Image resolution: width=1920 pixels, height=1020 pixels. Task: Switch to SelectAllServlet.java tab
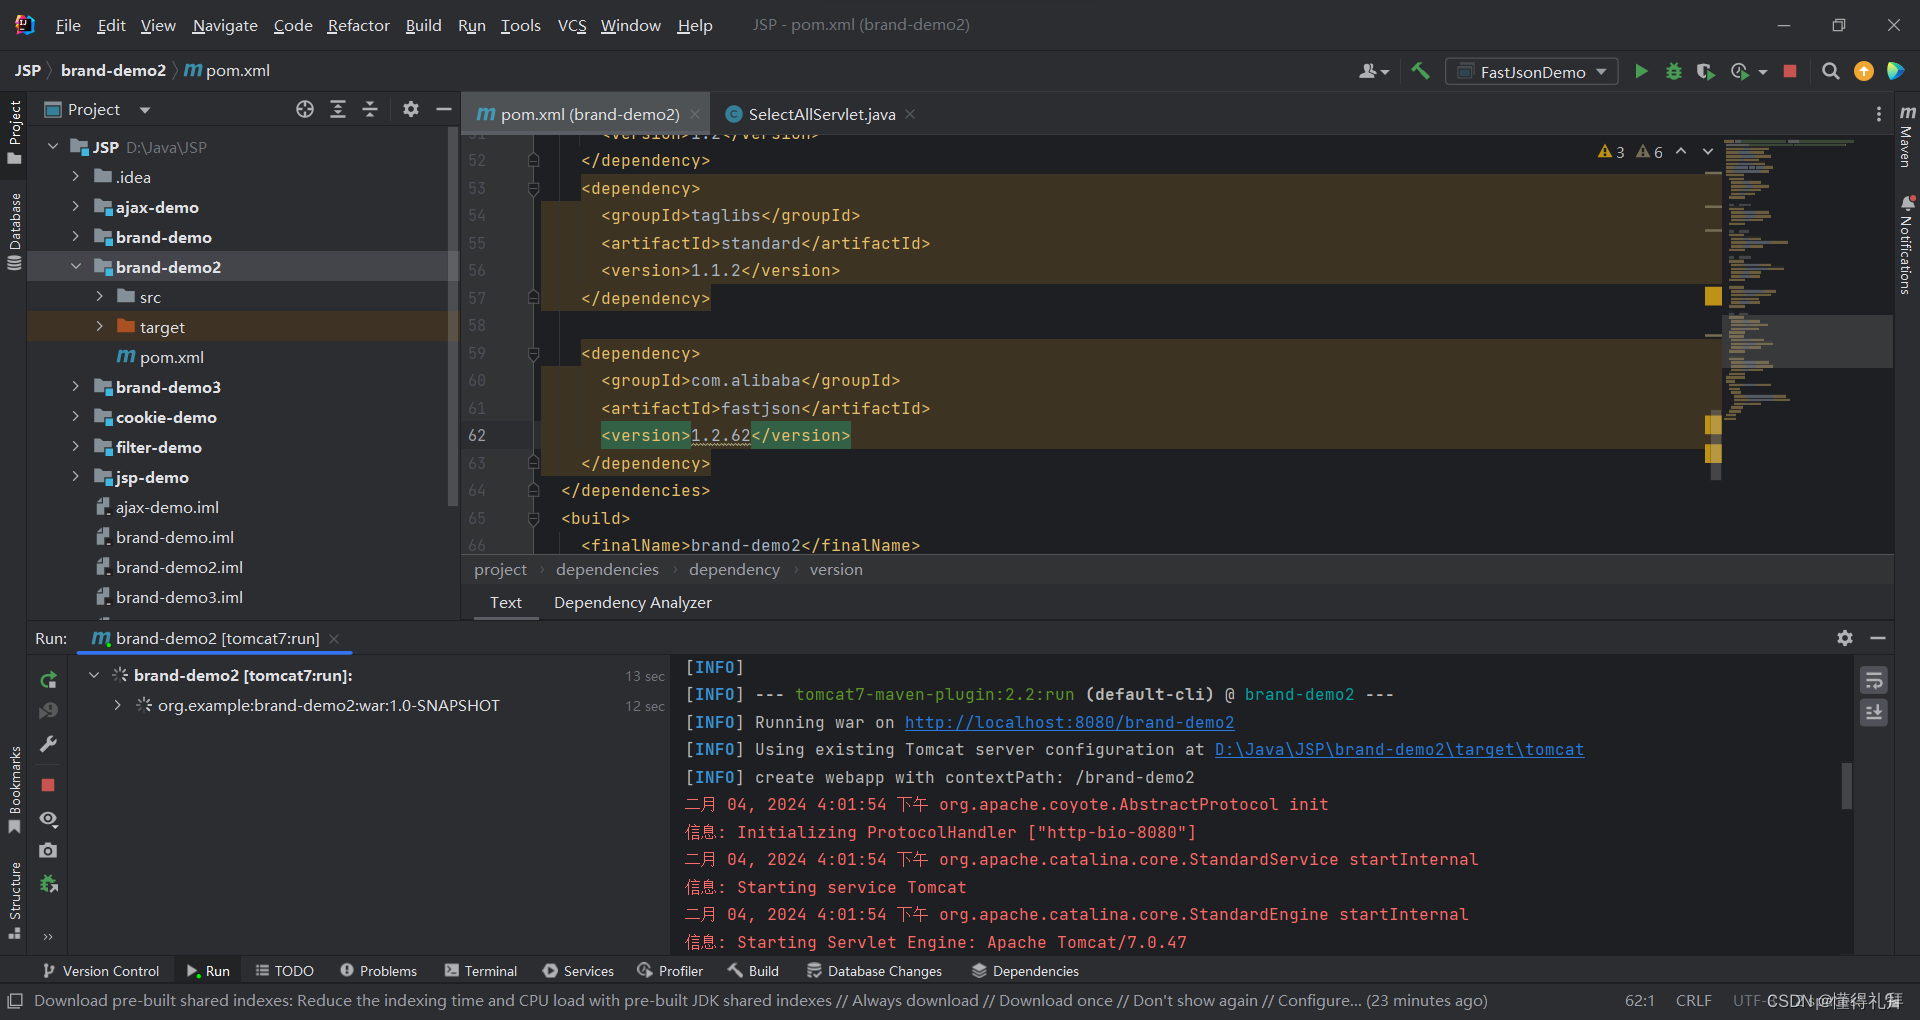point(821,114)
